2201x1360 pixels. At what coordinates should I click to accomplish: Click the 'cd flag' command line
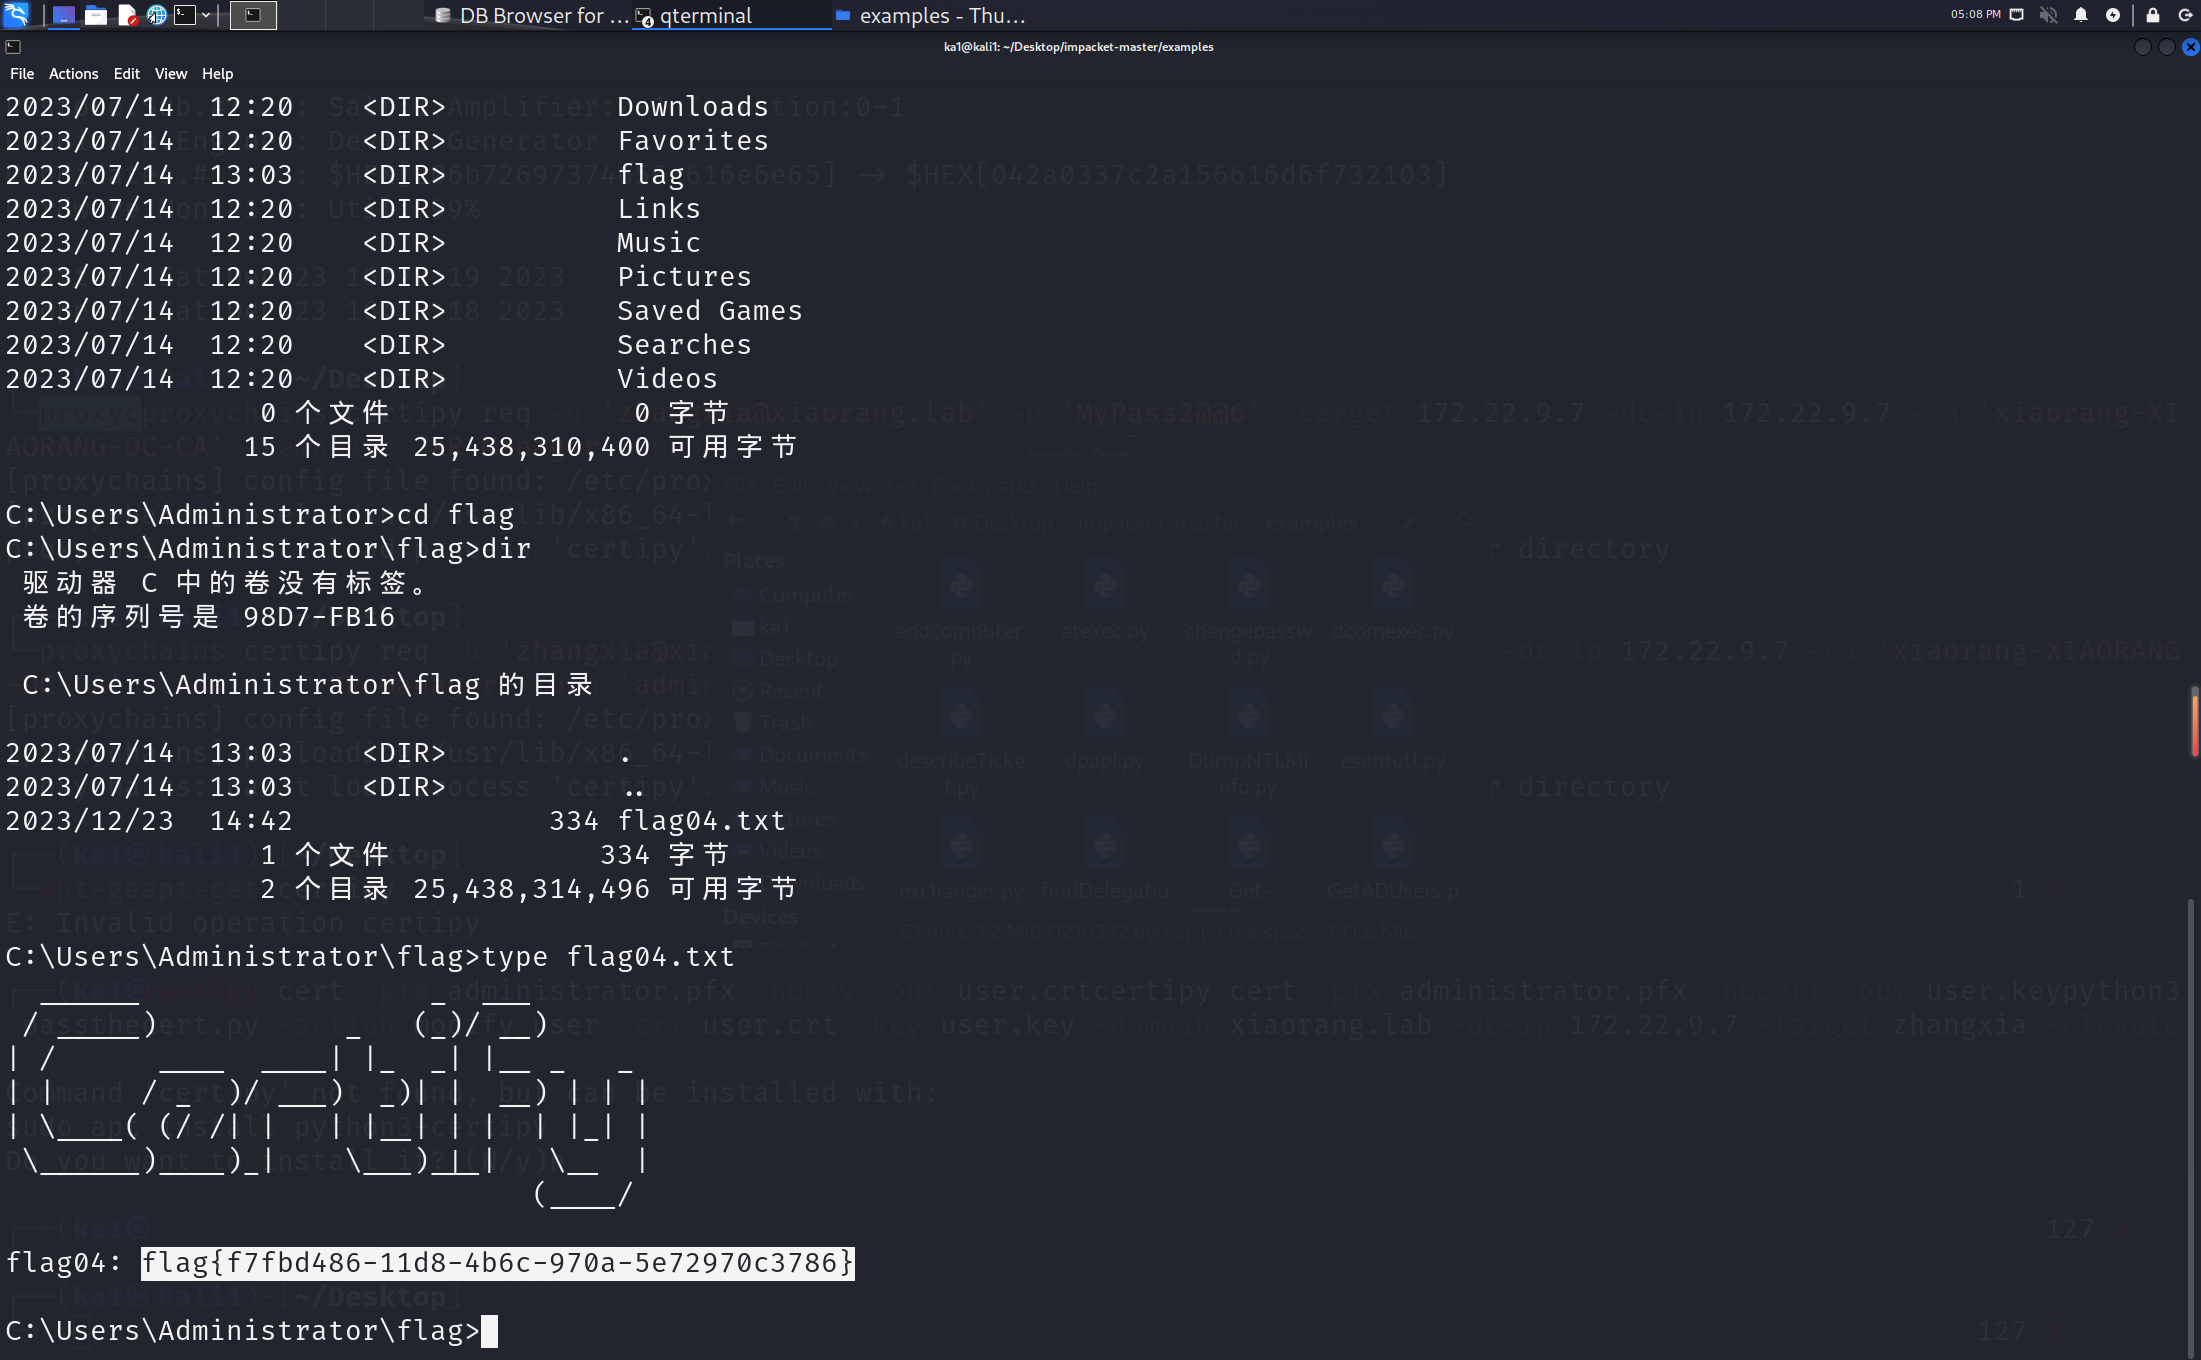[260, 515]
